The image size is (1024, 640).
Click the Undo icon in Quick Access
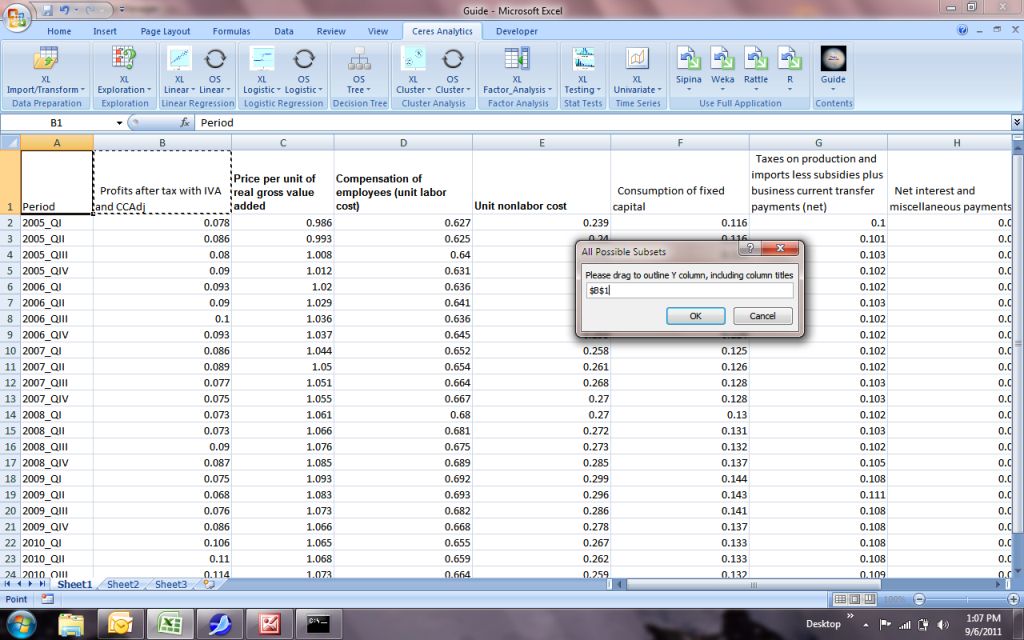point(64,10)
